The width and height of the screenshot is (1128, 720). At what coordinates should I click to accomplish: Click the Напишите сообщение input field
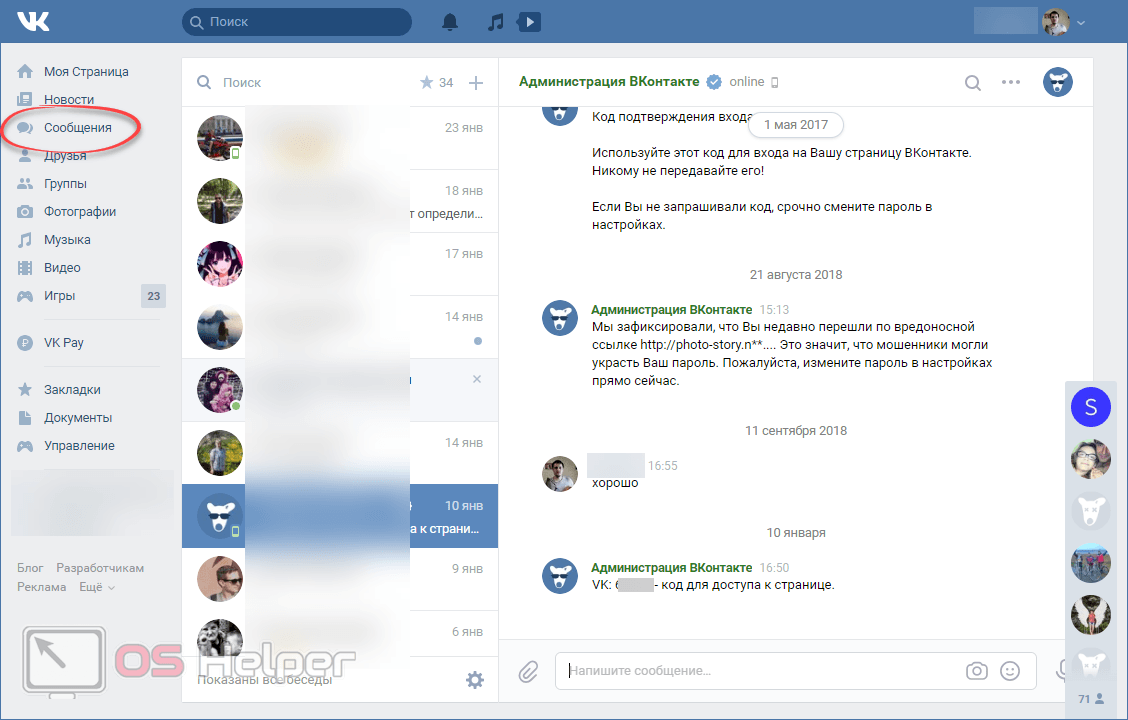[x=760, y=671]
